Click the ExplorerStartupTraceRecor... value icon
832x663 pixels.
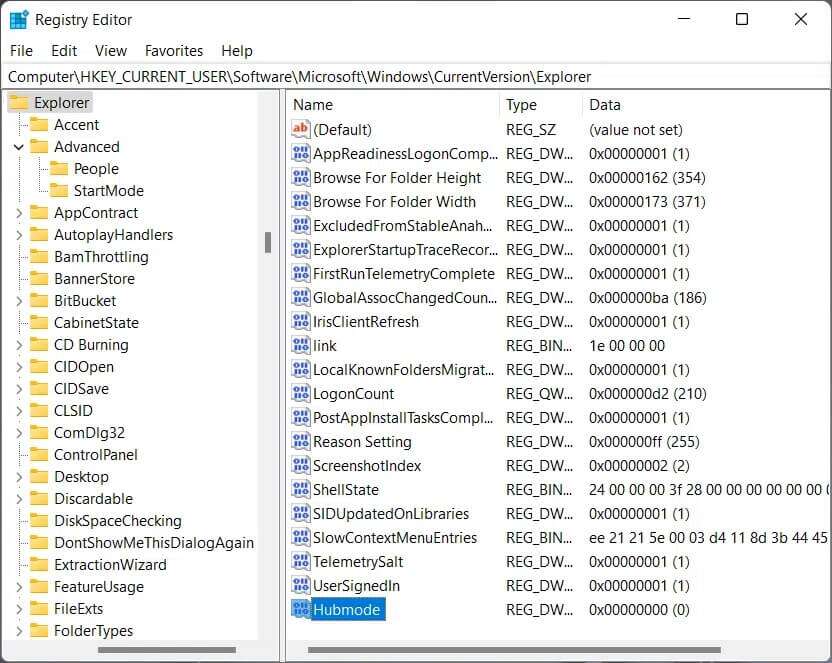click(x=300, y=249)
